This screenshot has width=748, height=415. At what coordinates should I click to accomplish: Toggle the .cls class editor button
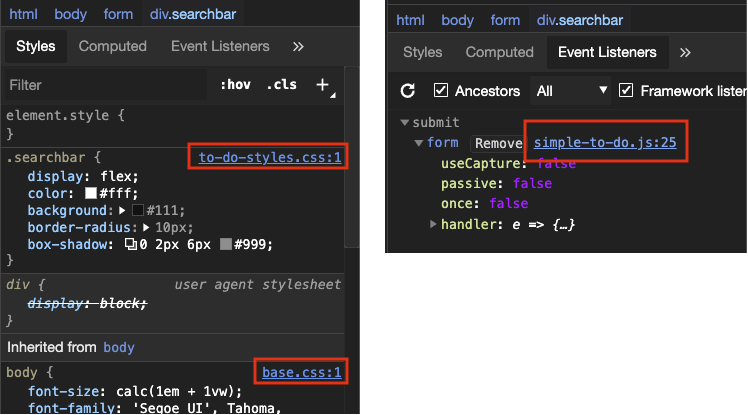281,85
